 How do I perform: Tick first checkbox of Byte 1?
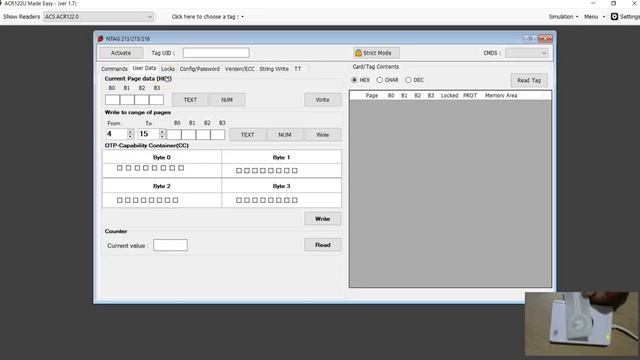(239, 171)
